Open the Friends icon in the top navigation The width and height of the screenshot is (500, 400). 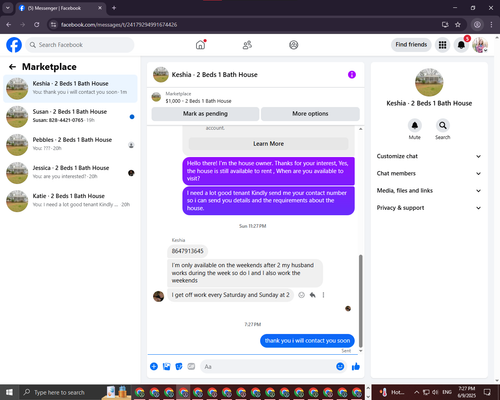[247, 45]
